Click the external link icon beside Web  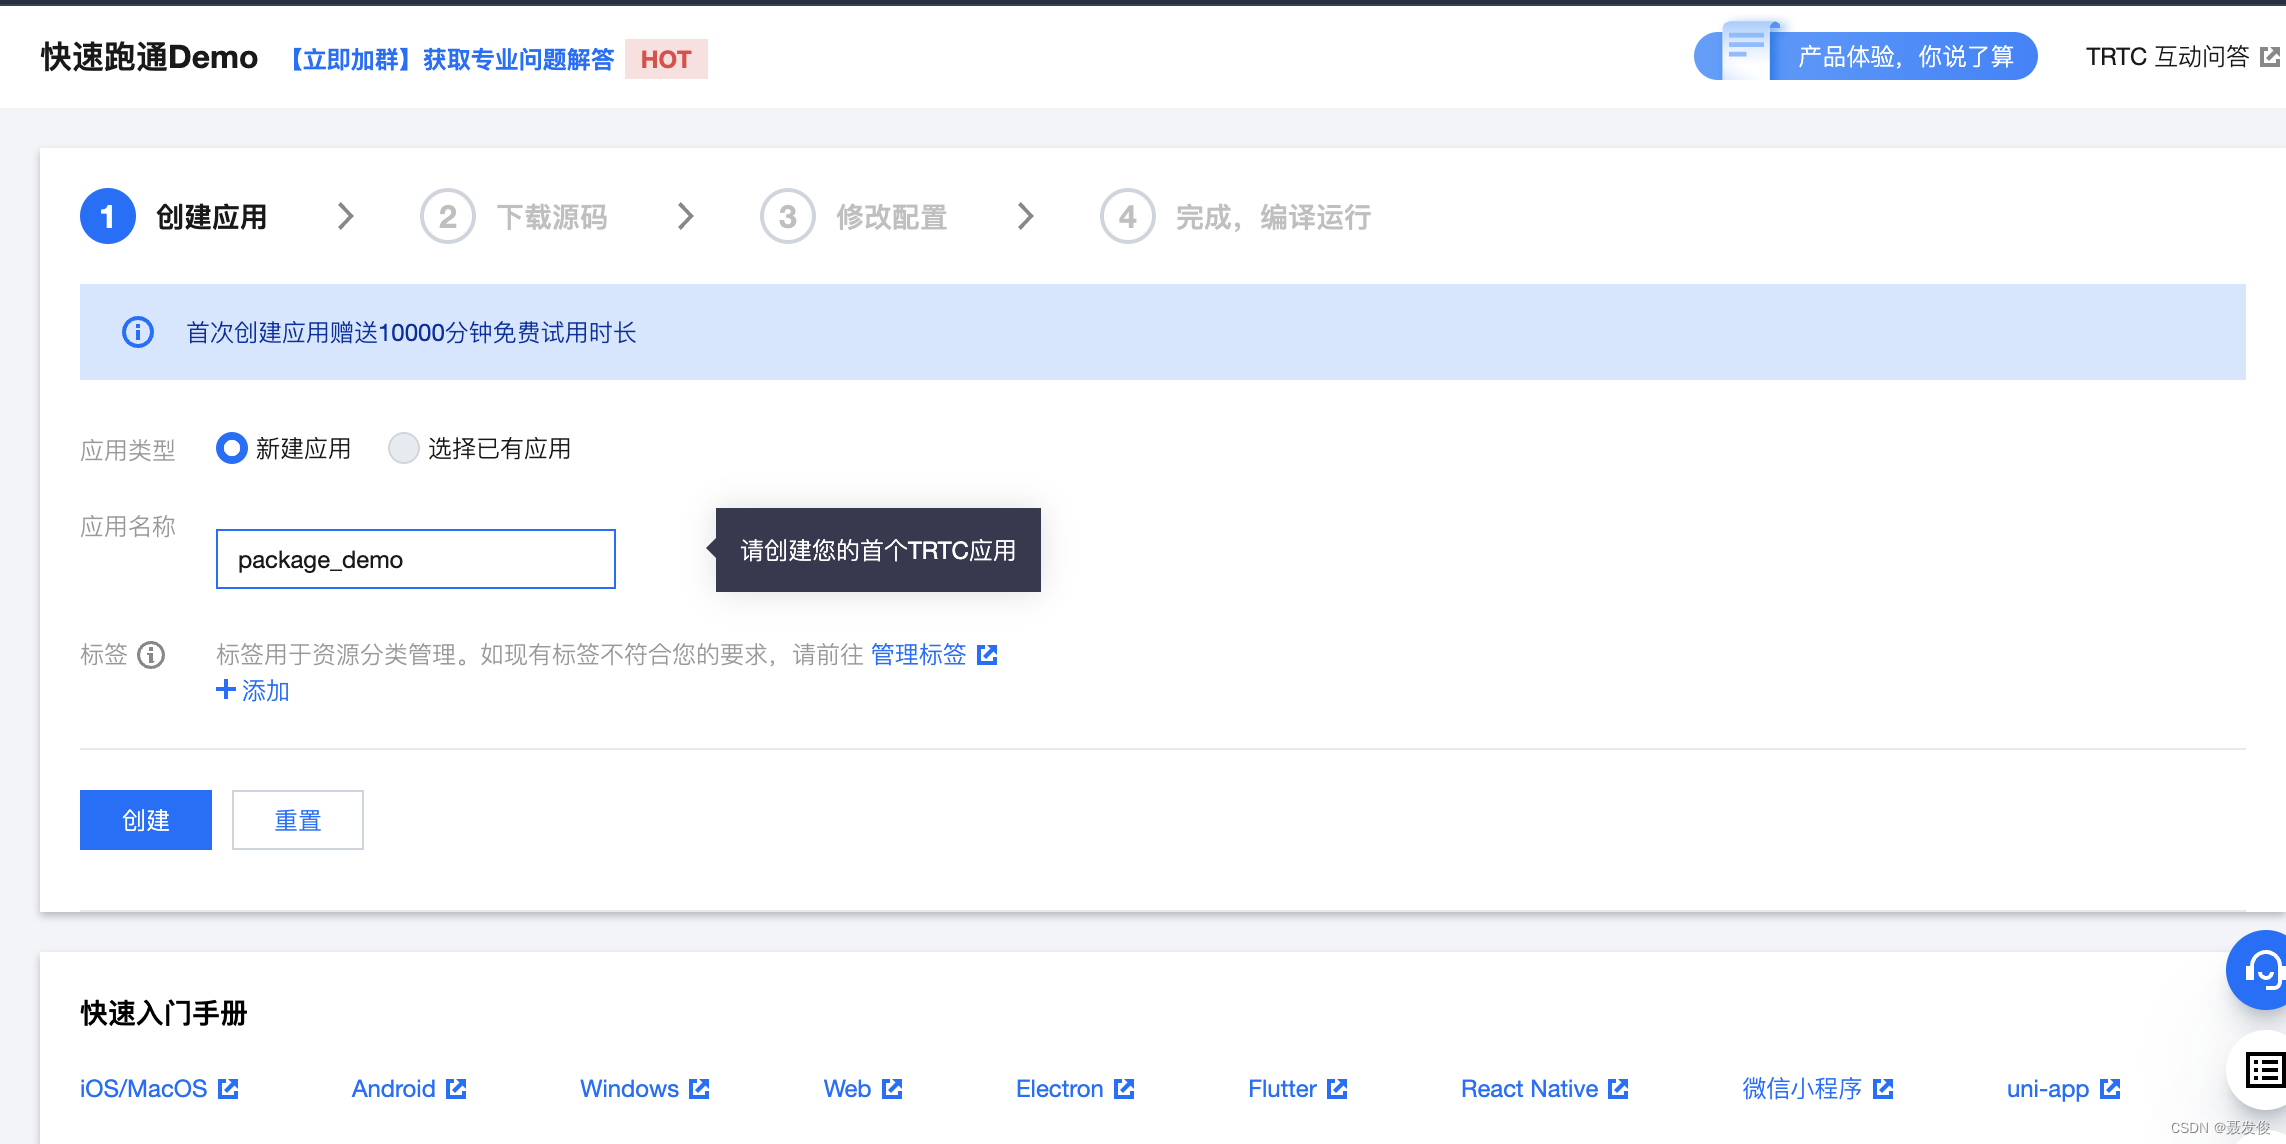coord(892,1088)
